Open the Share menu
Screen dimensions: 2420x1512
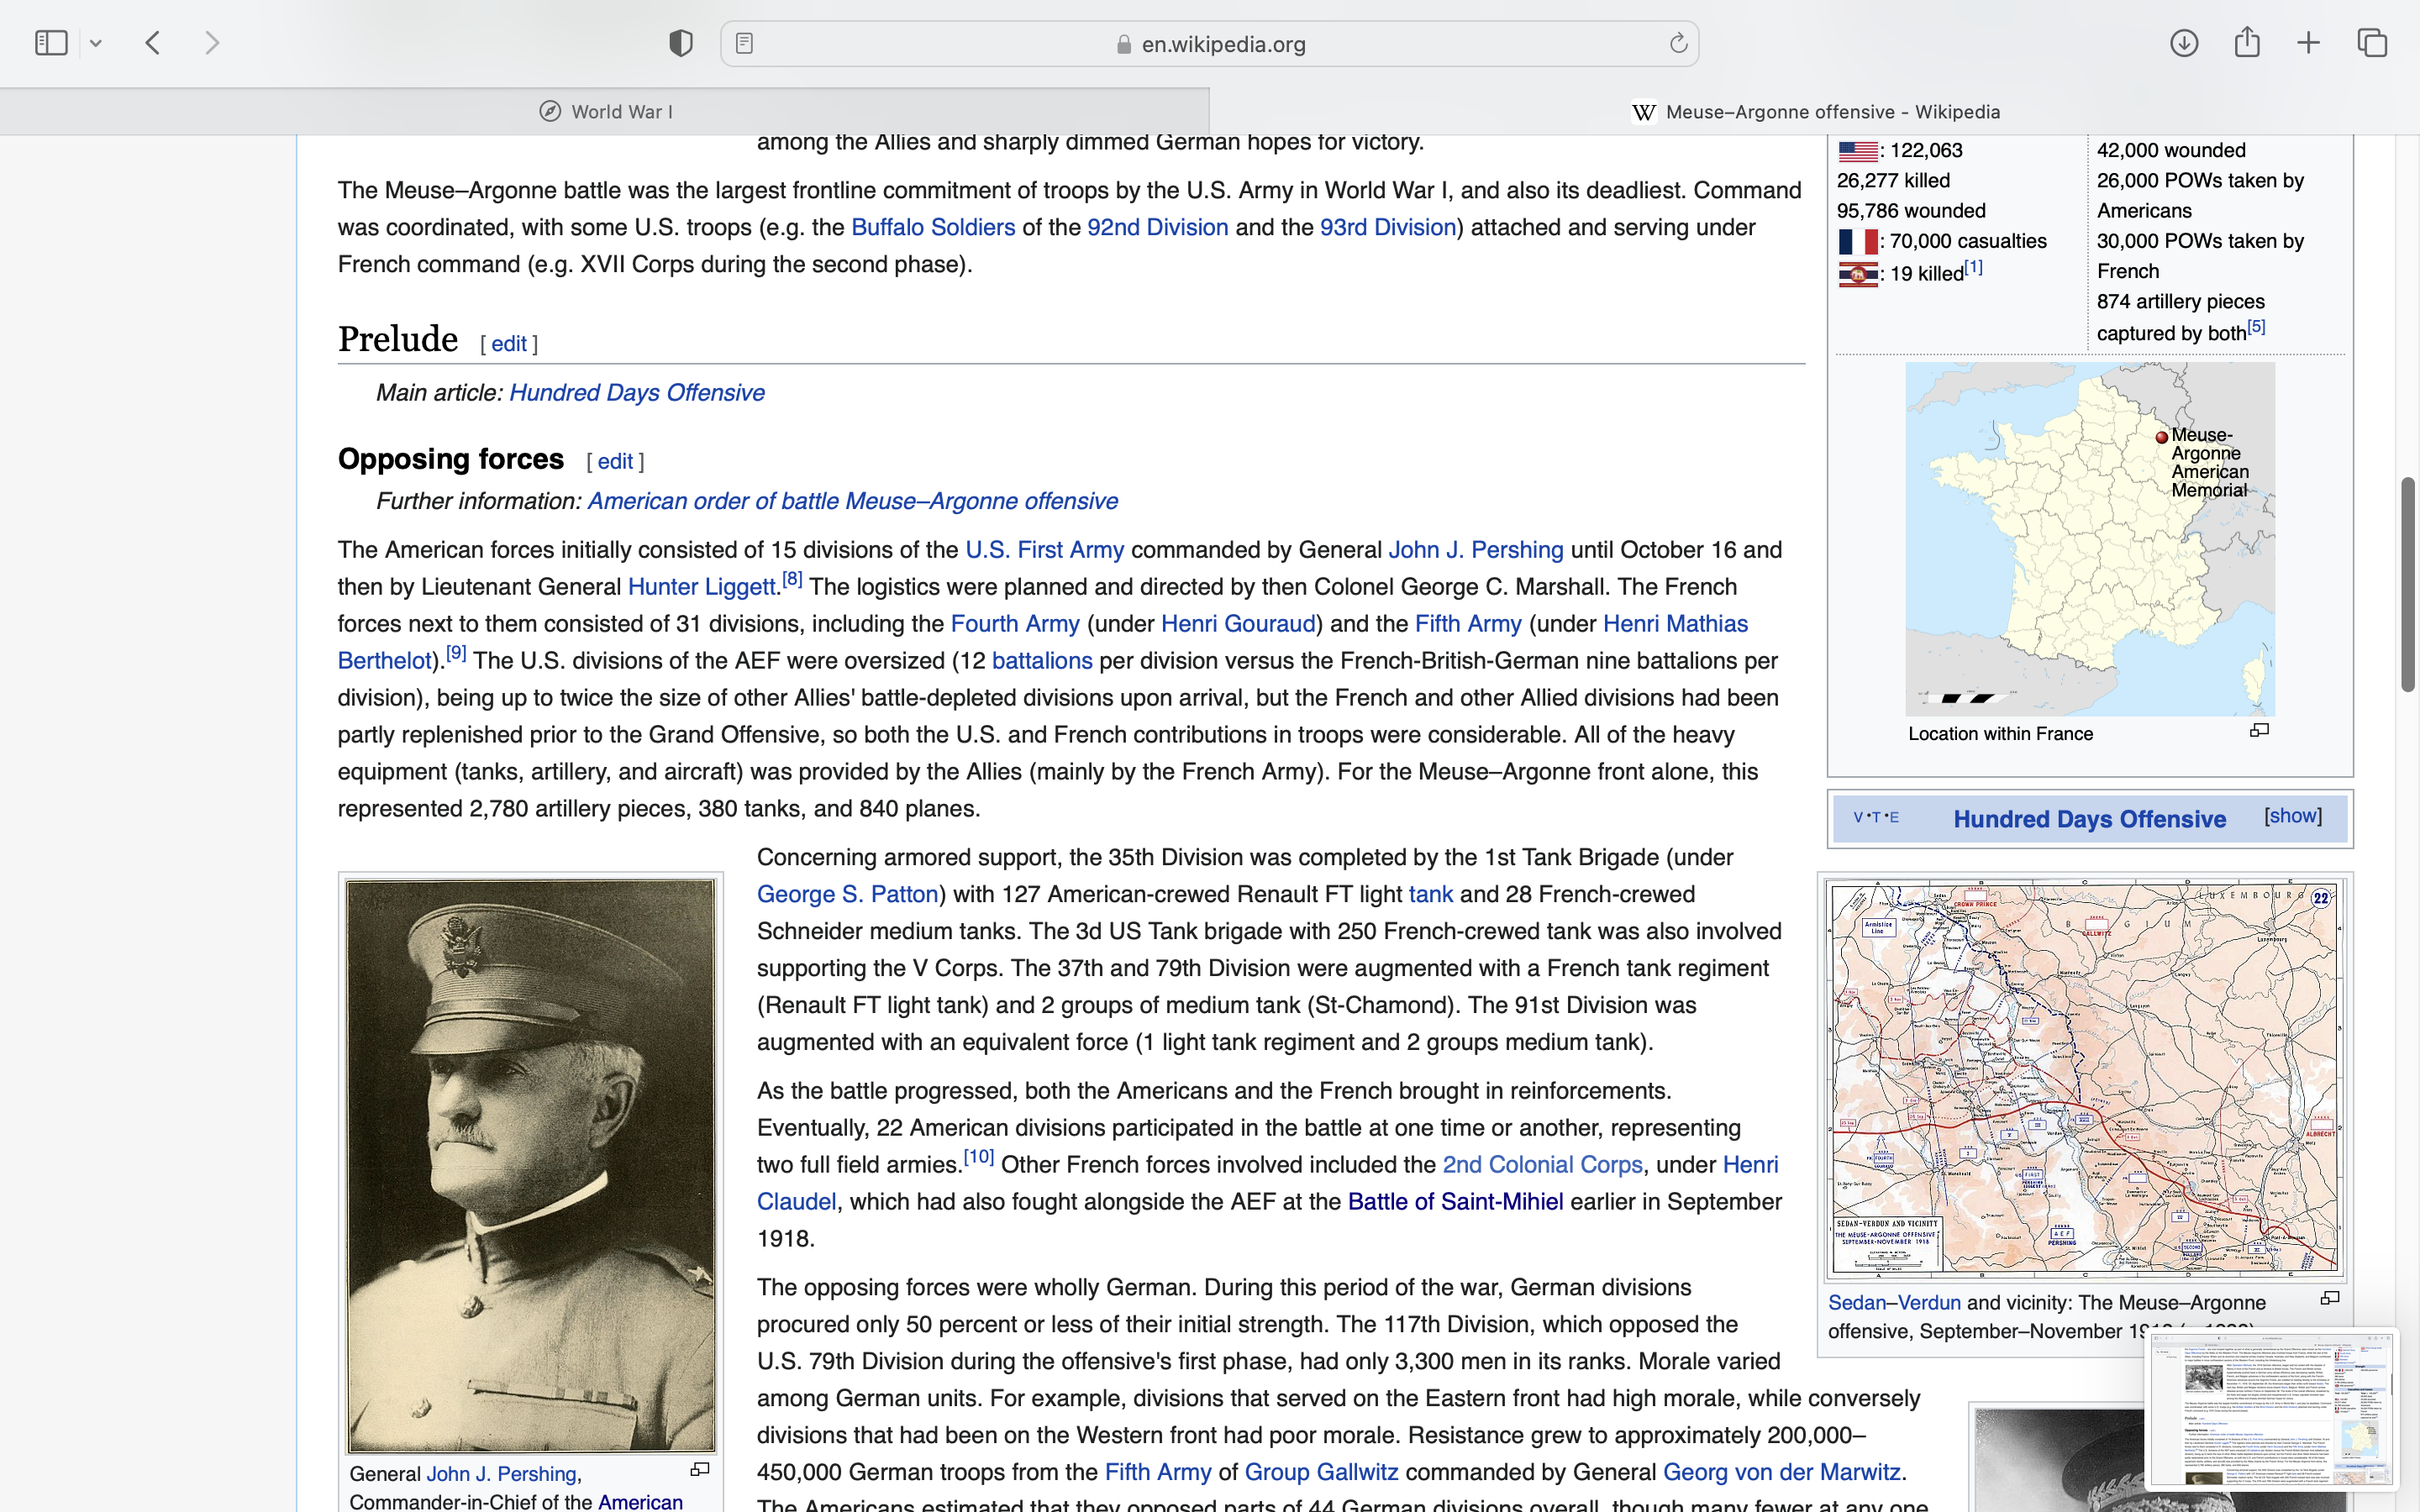pos(2247,43)
